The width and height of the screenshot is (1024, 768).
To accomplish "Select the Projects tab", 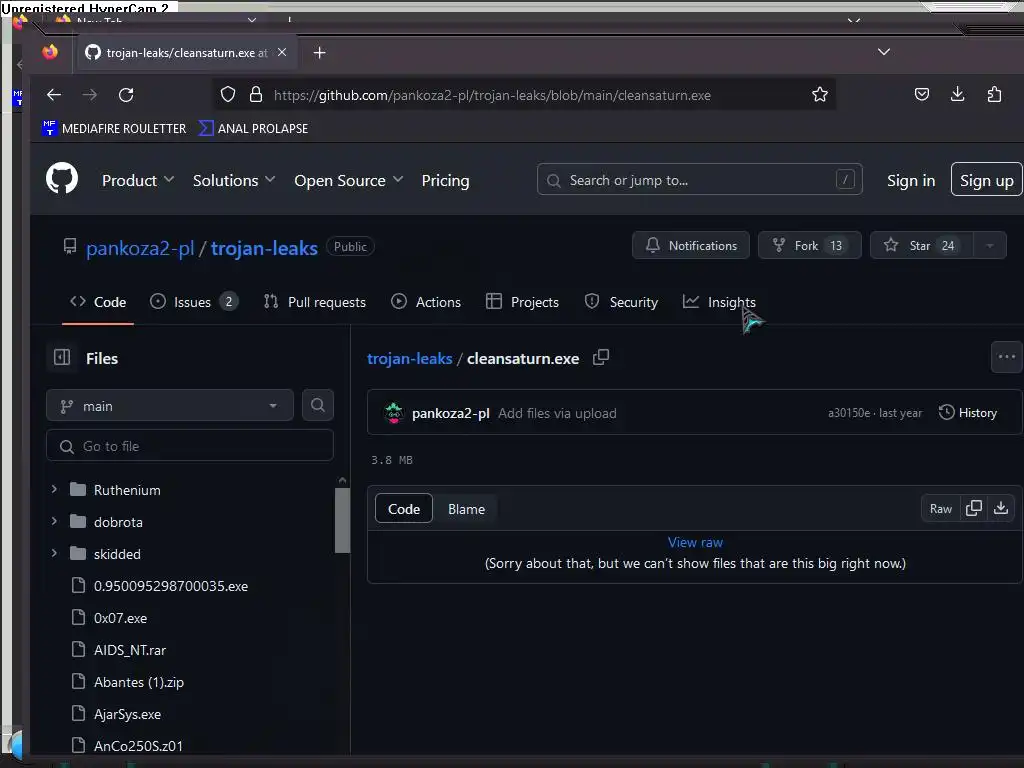I will 522,302.
